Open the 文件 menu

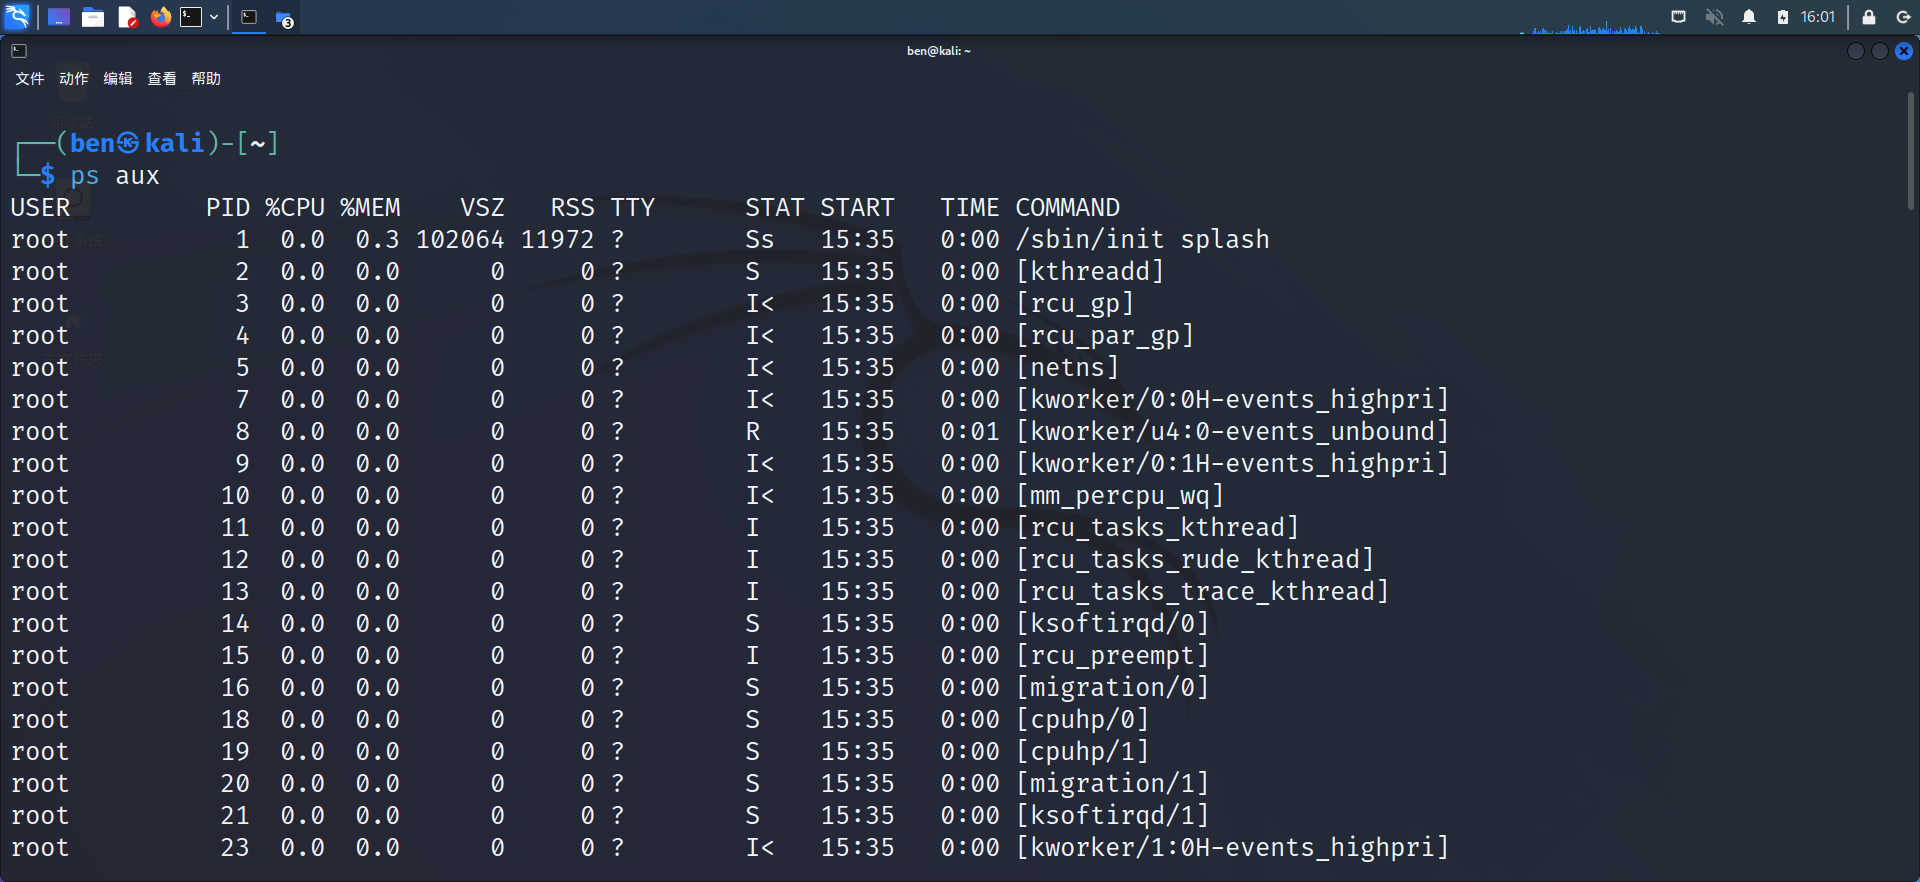click(x=30, y=79)
